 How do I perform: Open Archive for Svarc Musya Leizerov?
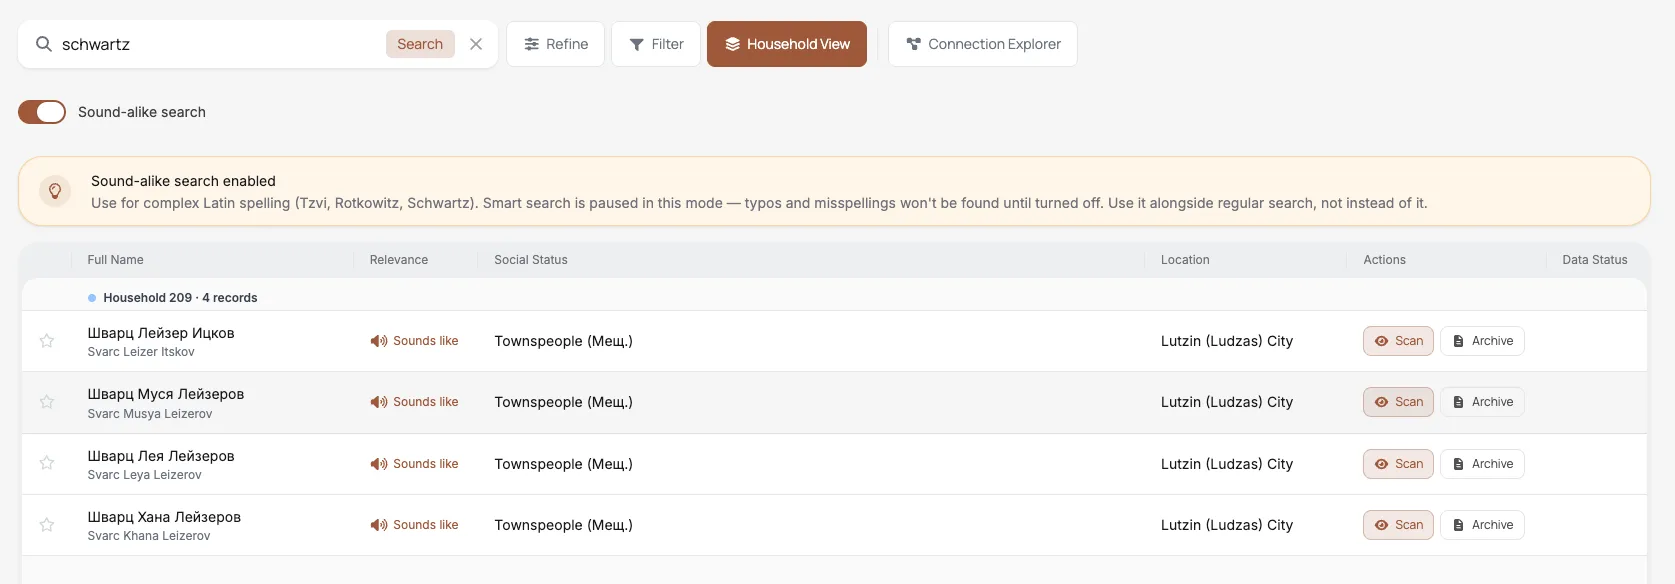pyautogui.click(x=1482, y=402)
